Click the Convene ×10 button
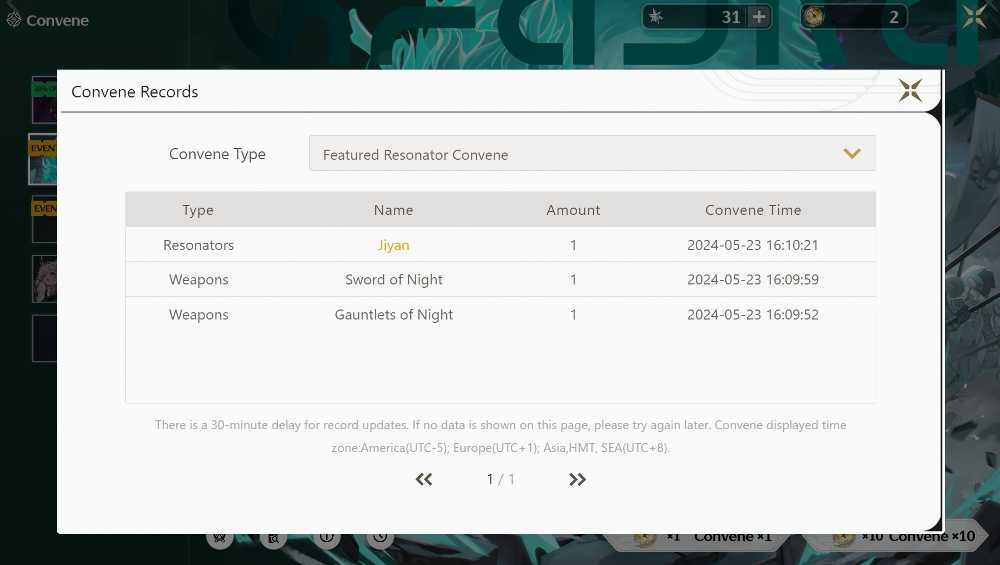1000x565 pixels. (x=899, y=537)
